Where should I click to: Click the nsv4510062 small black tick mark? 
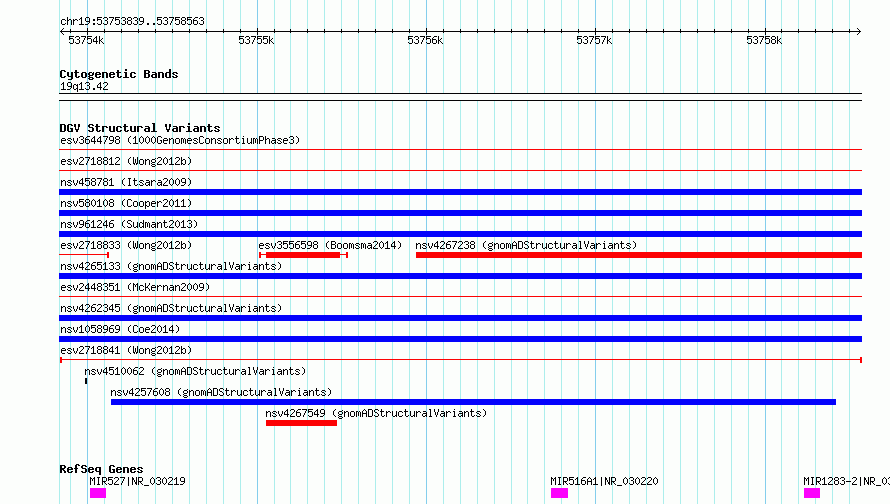point(86,381)
